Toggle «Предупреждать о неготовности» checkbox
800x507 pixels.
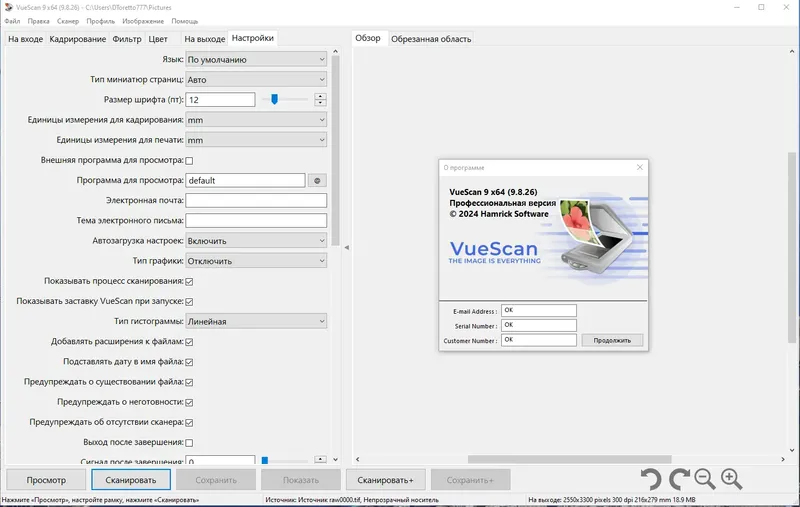click(189, 402)
